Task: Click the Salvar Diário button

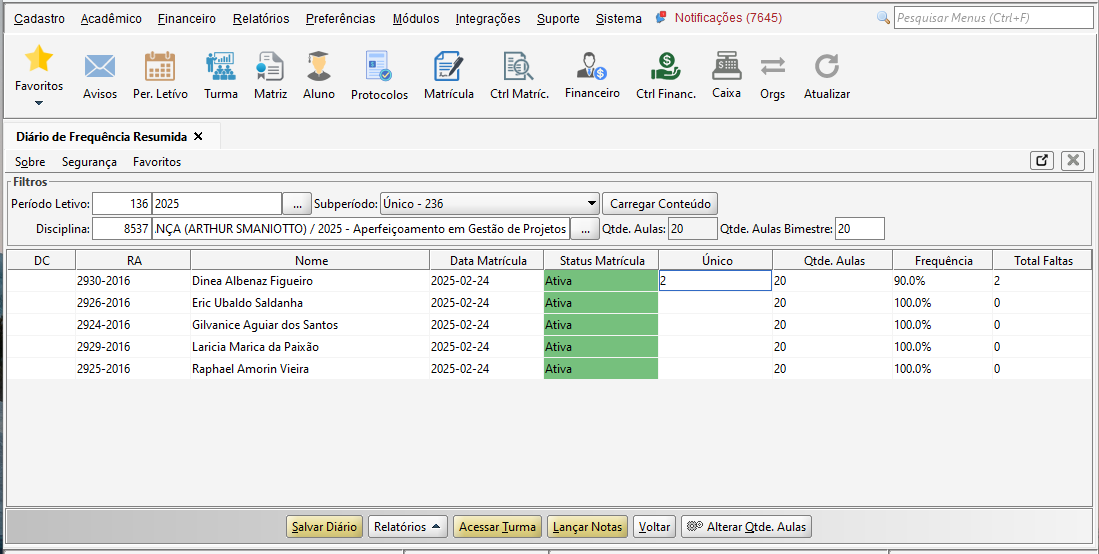Action: [x=325, y=527]
